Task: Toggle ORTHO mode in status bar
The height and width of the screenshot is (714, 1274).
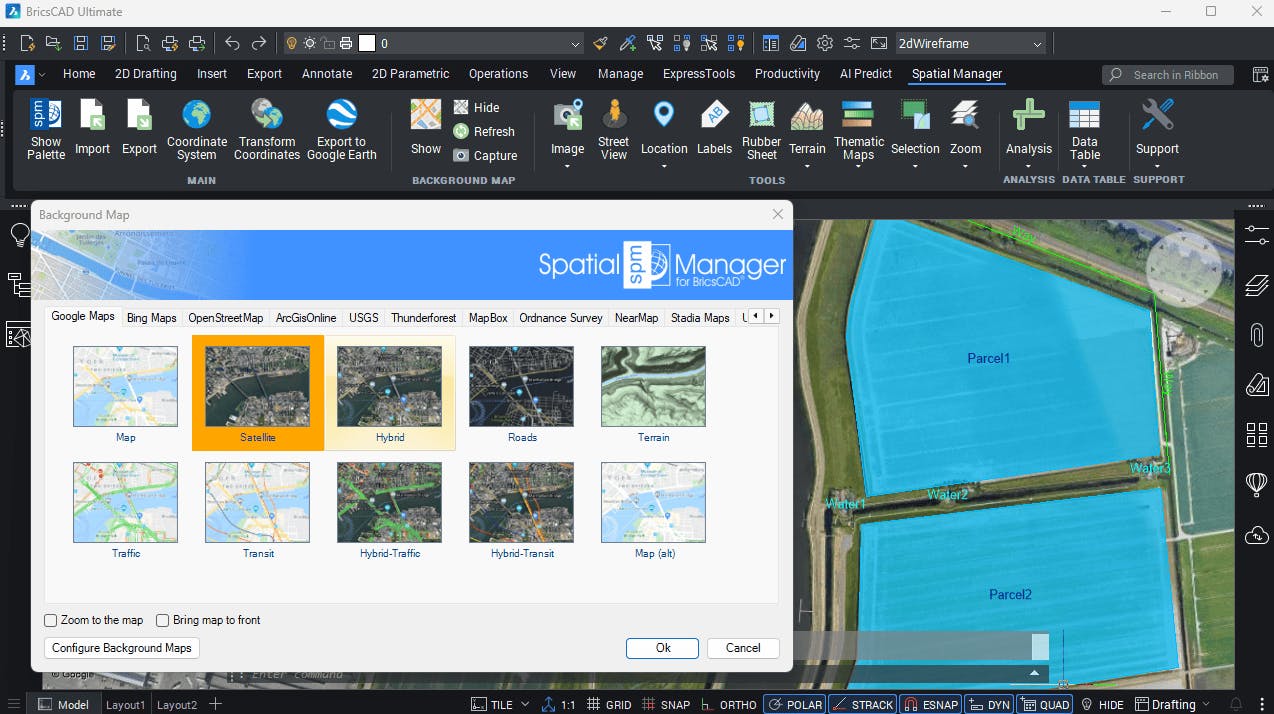Action: 728,704
